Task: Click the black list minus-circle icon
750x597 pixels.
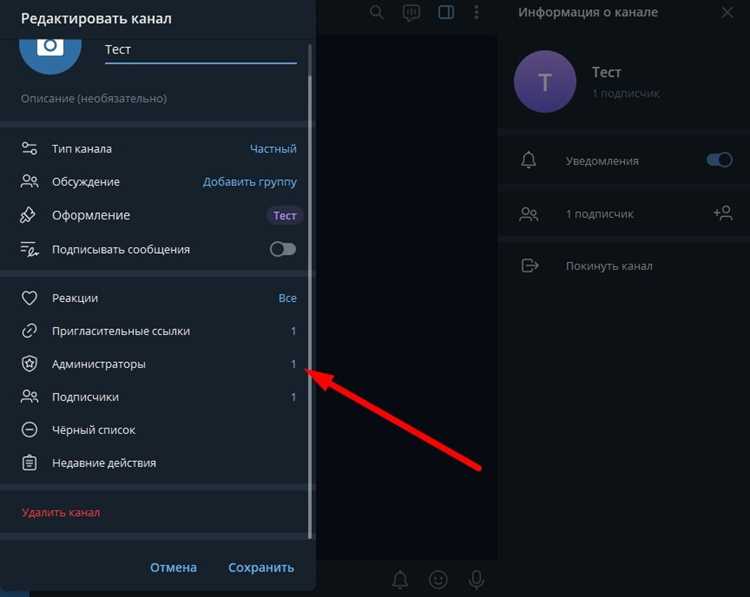Action: coord(29,430)
